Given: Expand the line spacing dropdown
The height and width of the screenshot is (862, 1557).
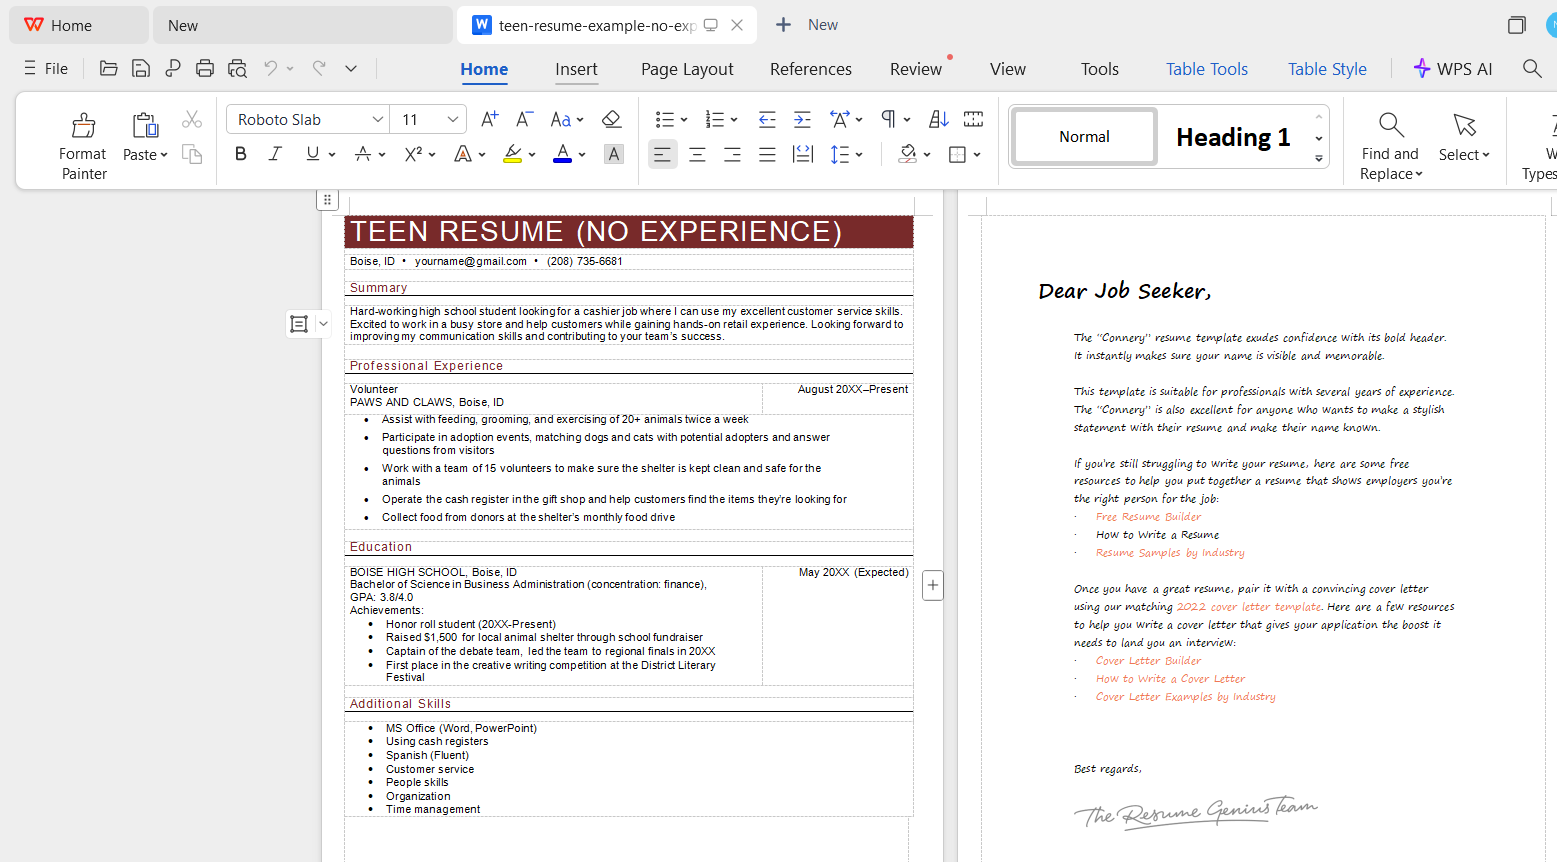Looking at the screenshot, I should [x=851, y=154].
